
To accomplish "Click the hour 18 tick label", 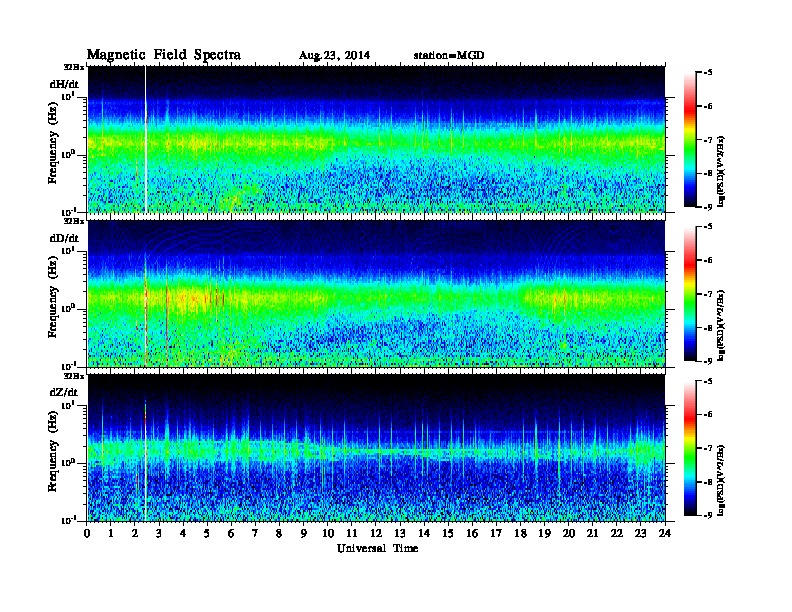I will [520, 533].
